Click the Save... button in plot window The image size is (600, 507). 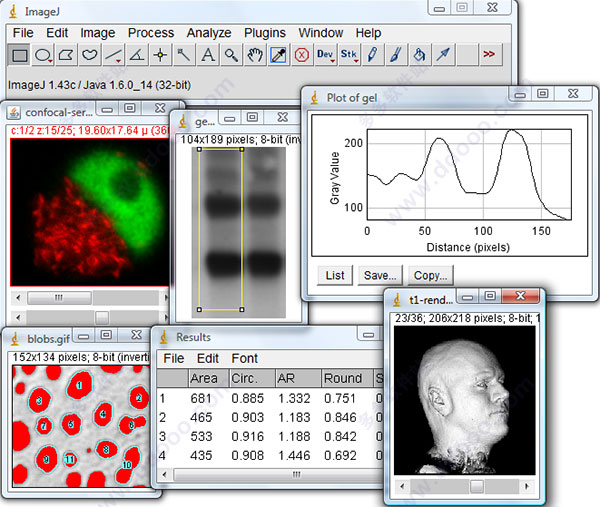pyautogui.click(x=380, y=276)
